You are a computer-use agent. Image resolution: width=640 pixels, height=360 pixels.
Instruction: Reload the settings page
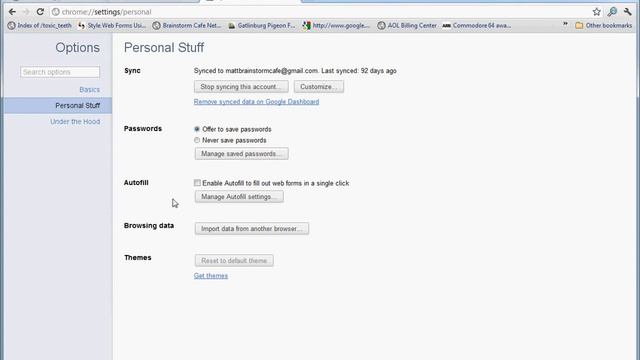(x=40, y=12)
